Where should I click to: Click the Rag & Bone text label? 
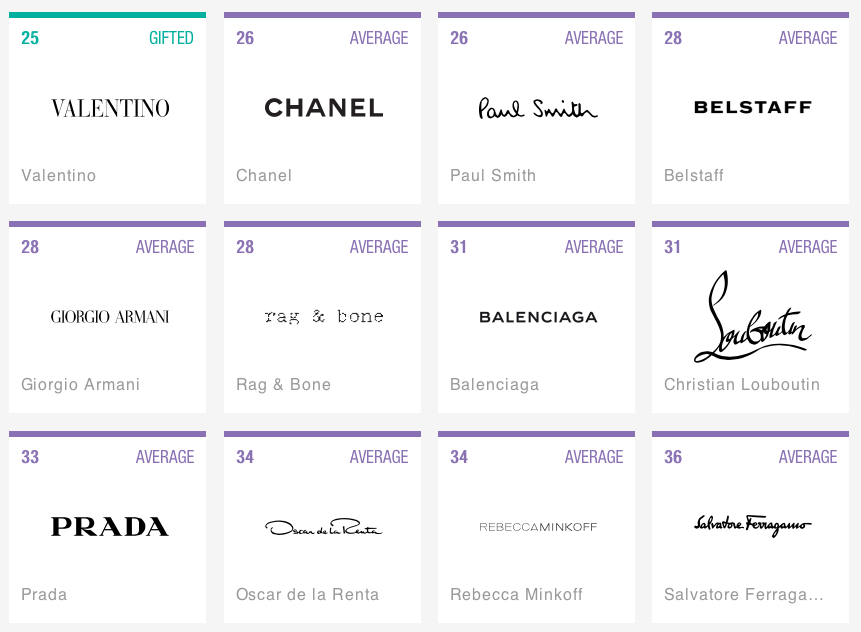(283, 384)
